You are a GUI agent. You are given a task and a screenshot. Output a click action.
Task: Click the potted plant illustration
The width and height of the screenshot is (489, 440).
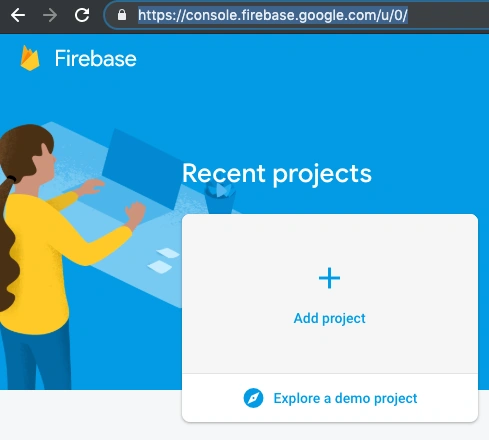tap(220, 199)
